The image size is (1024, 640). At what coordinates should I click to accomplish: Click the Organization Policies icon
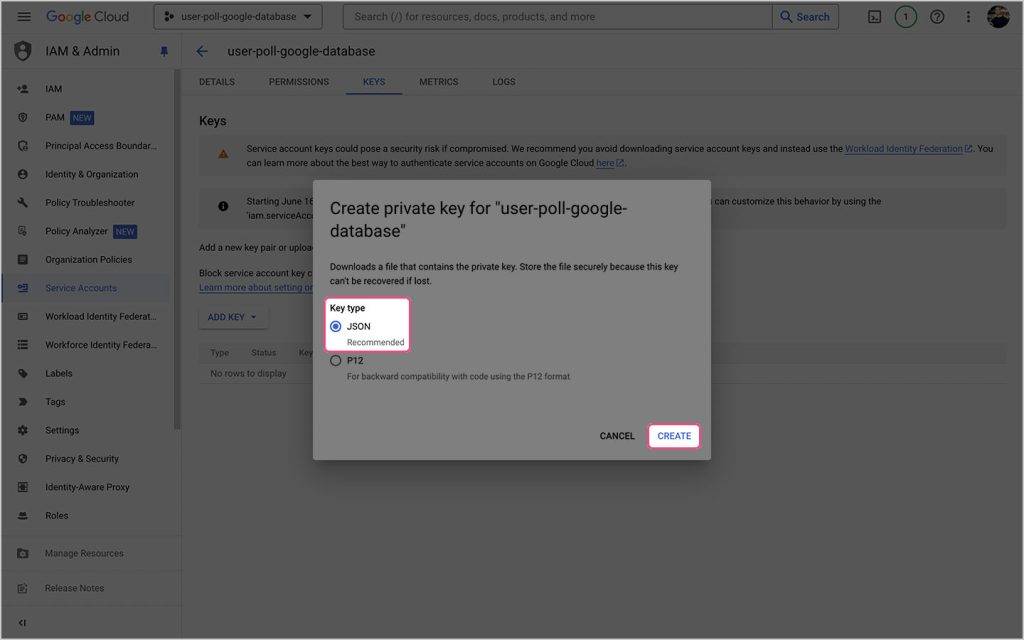click(x=23, y=259)
